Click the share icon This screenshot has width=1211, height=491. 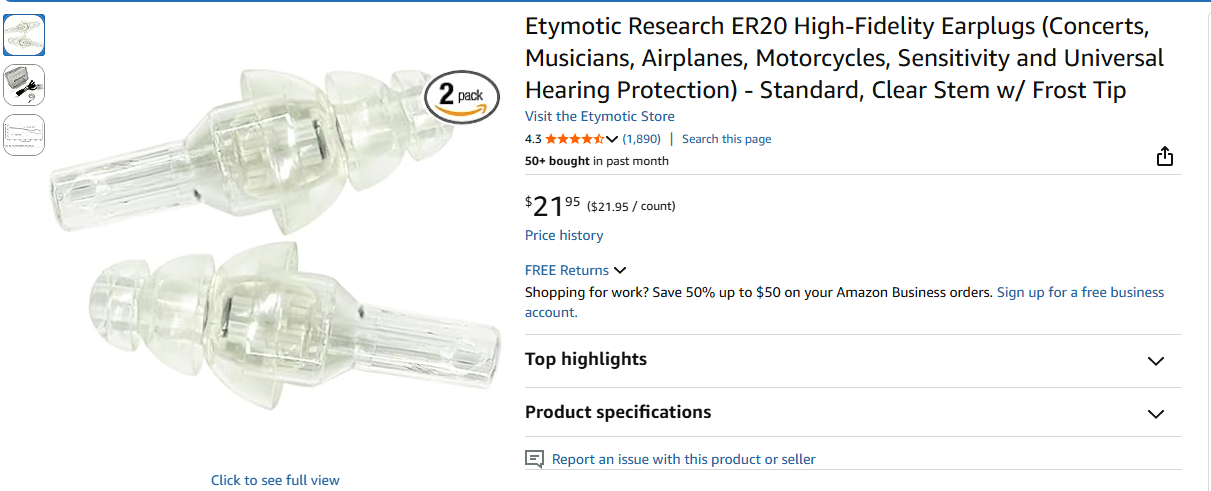(x=1164, y=157)
